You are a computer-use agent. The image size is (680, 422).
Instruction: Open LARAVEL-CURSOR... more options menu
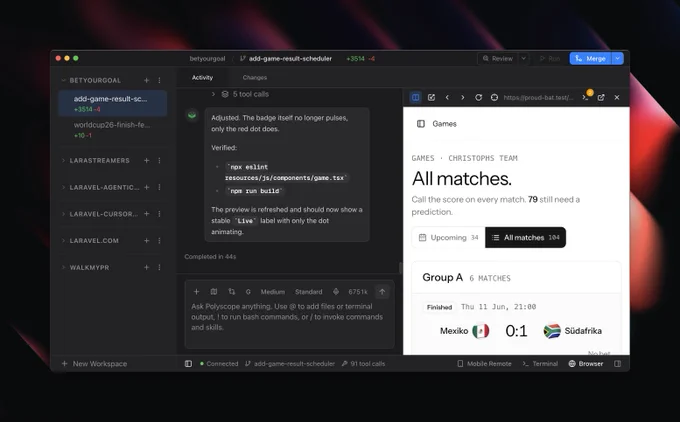point(159,214)
